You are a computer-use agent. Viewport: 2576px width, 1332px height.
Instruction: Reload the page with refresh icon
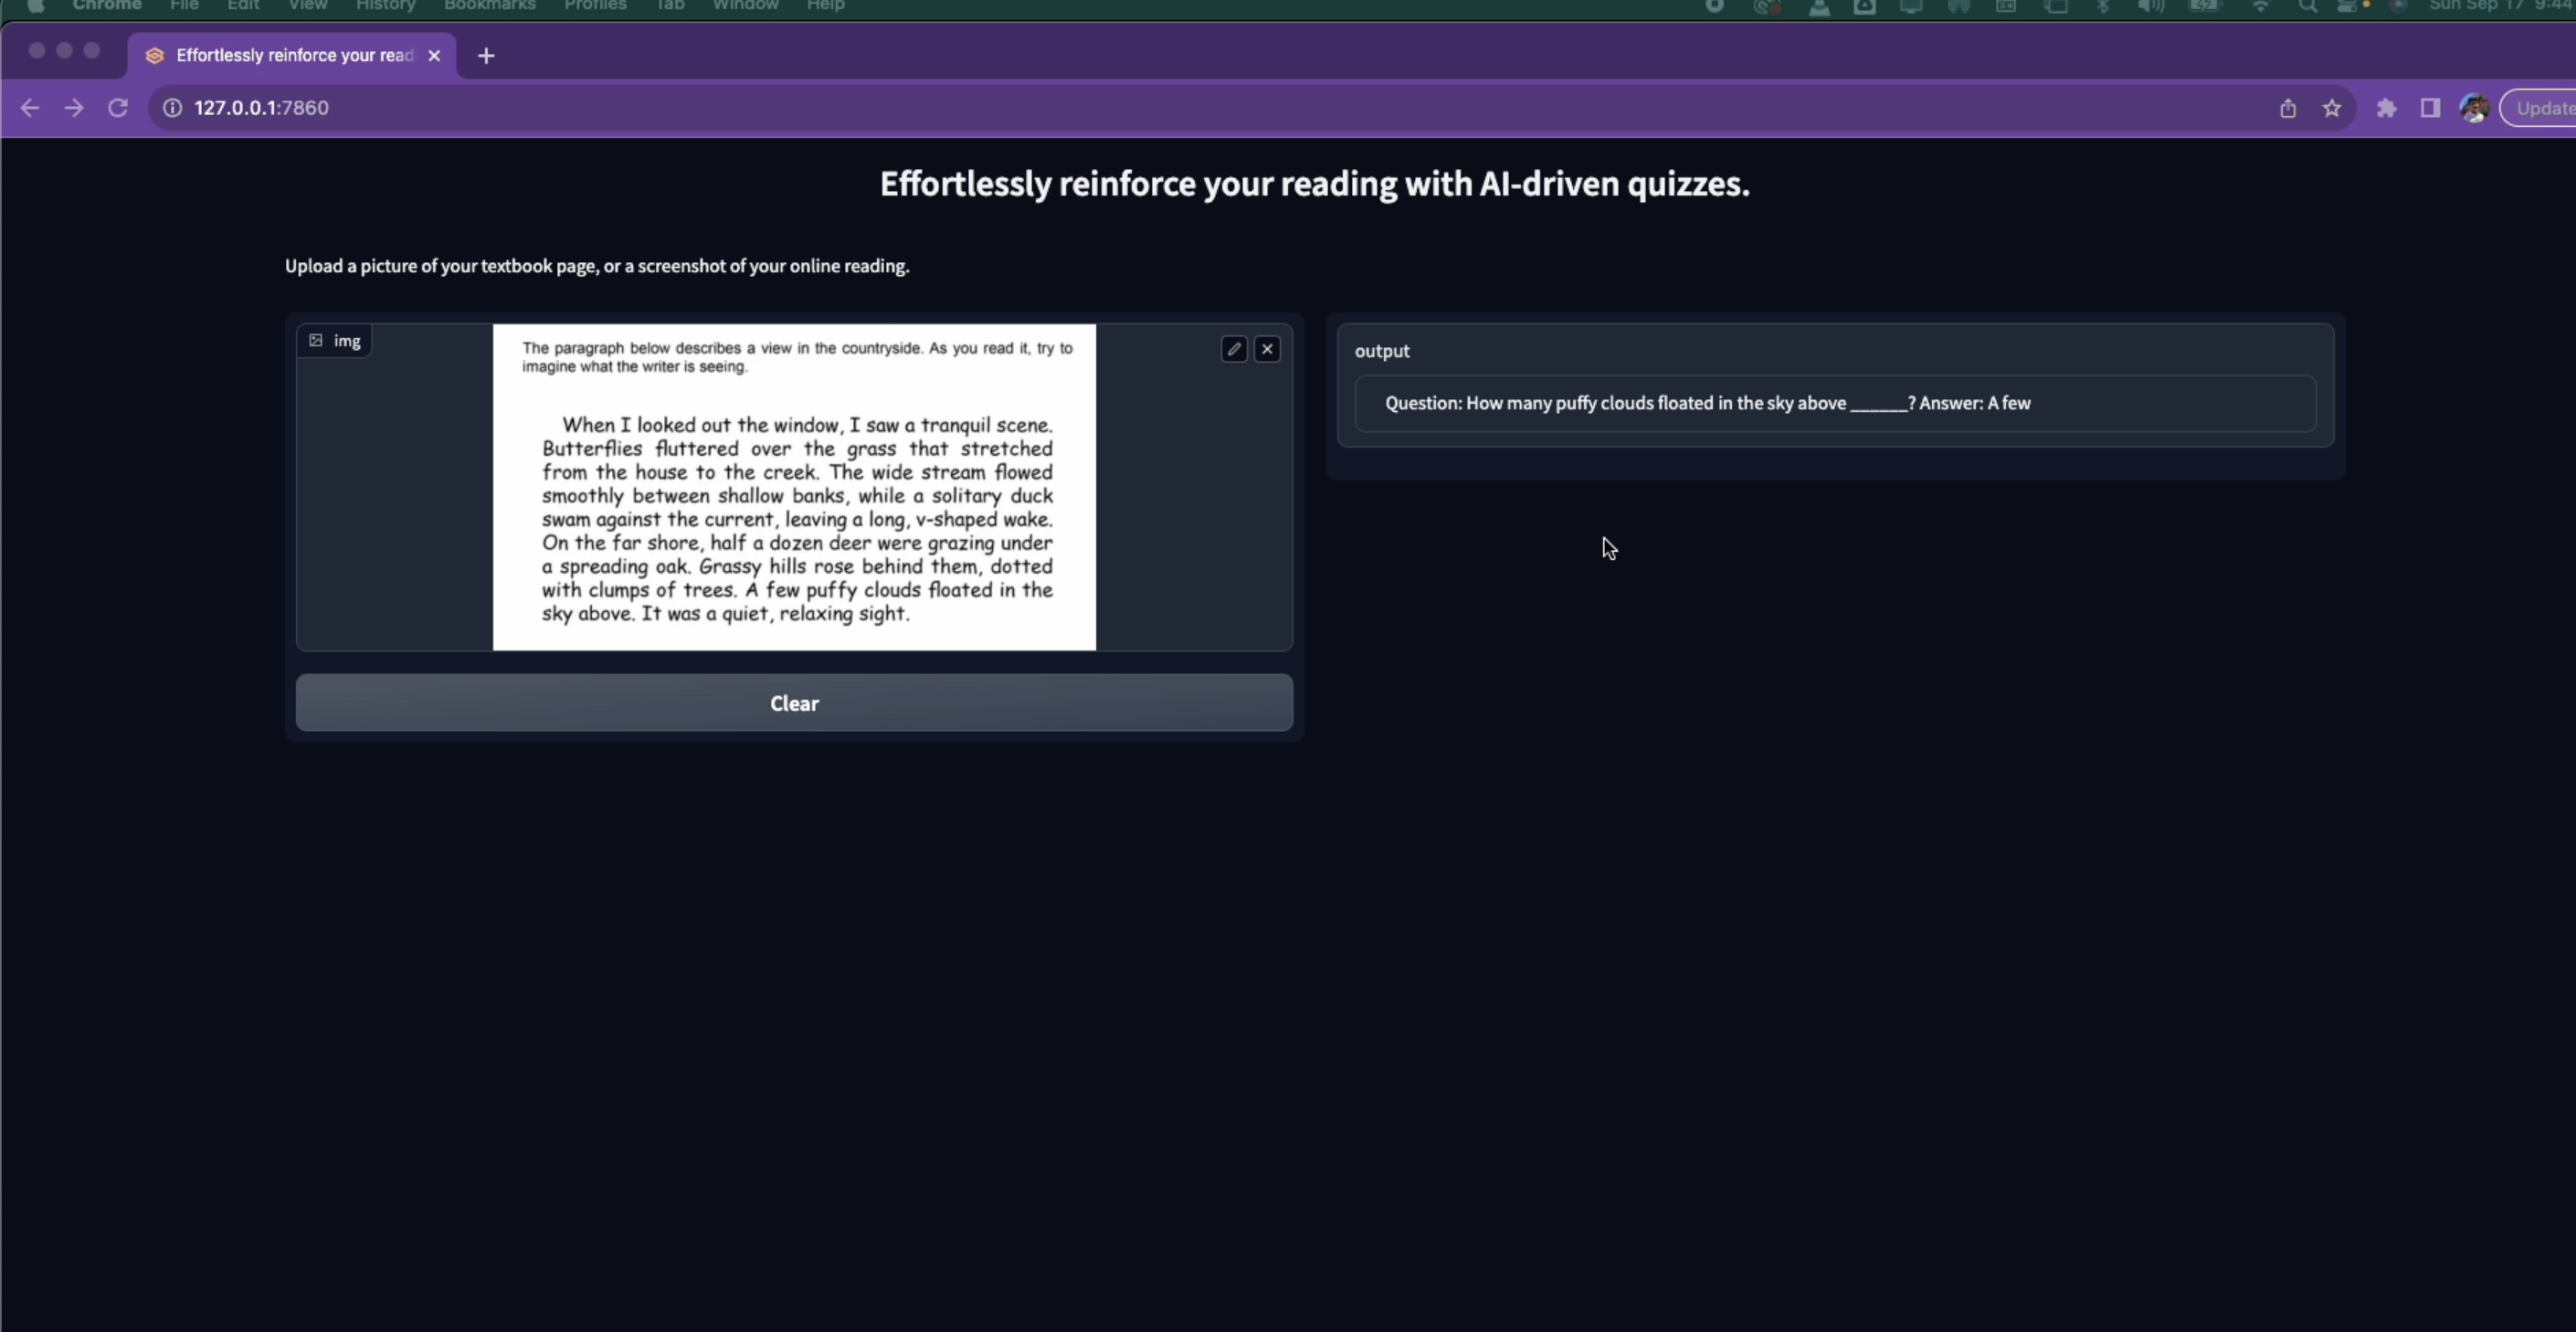click(118, 108)
